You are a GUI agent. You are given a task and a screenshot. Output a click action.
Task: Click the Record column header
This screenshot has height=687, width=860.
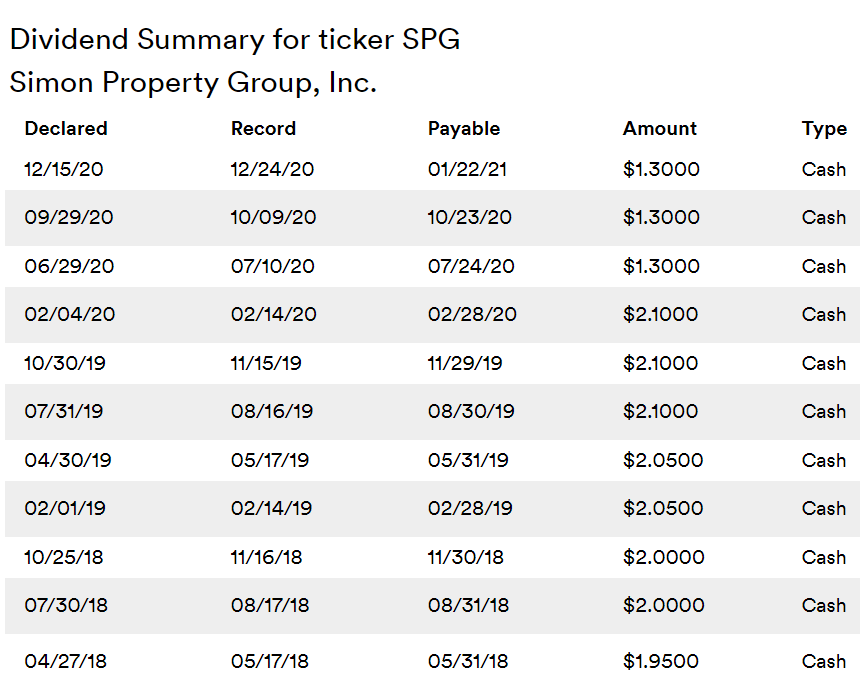coord(263,129)
